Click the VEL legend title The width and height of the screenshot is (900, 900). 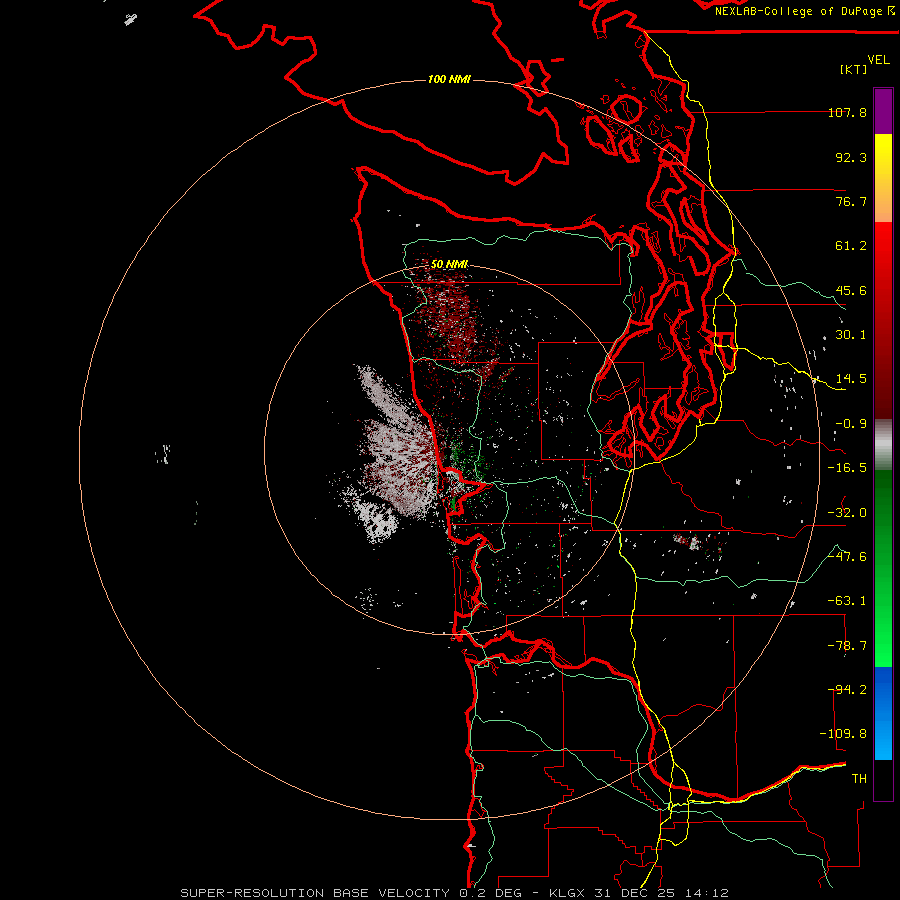[878, 60]
